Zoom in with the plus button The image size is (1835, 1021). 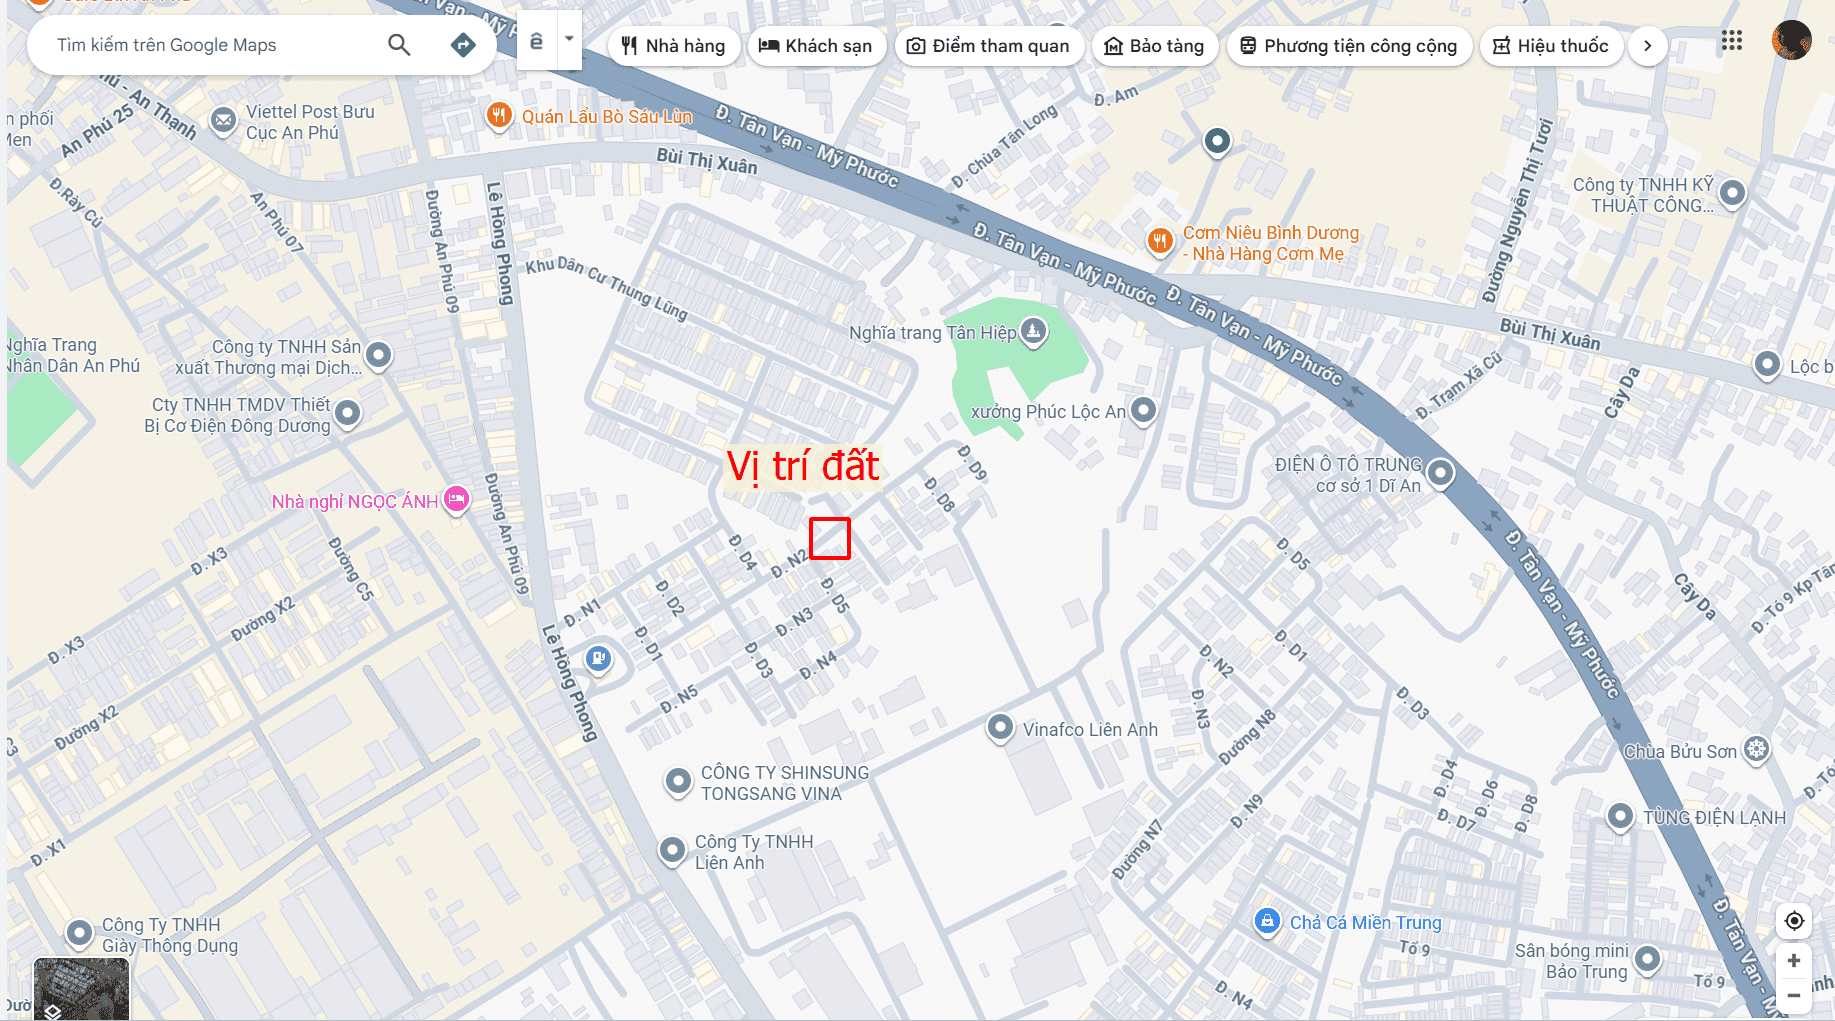tap(1794, 961)
